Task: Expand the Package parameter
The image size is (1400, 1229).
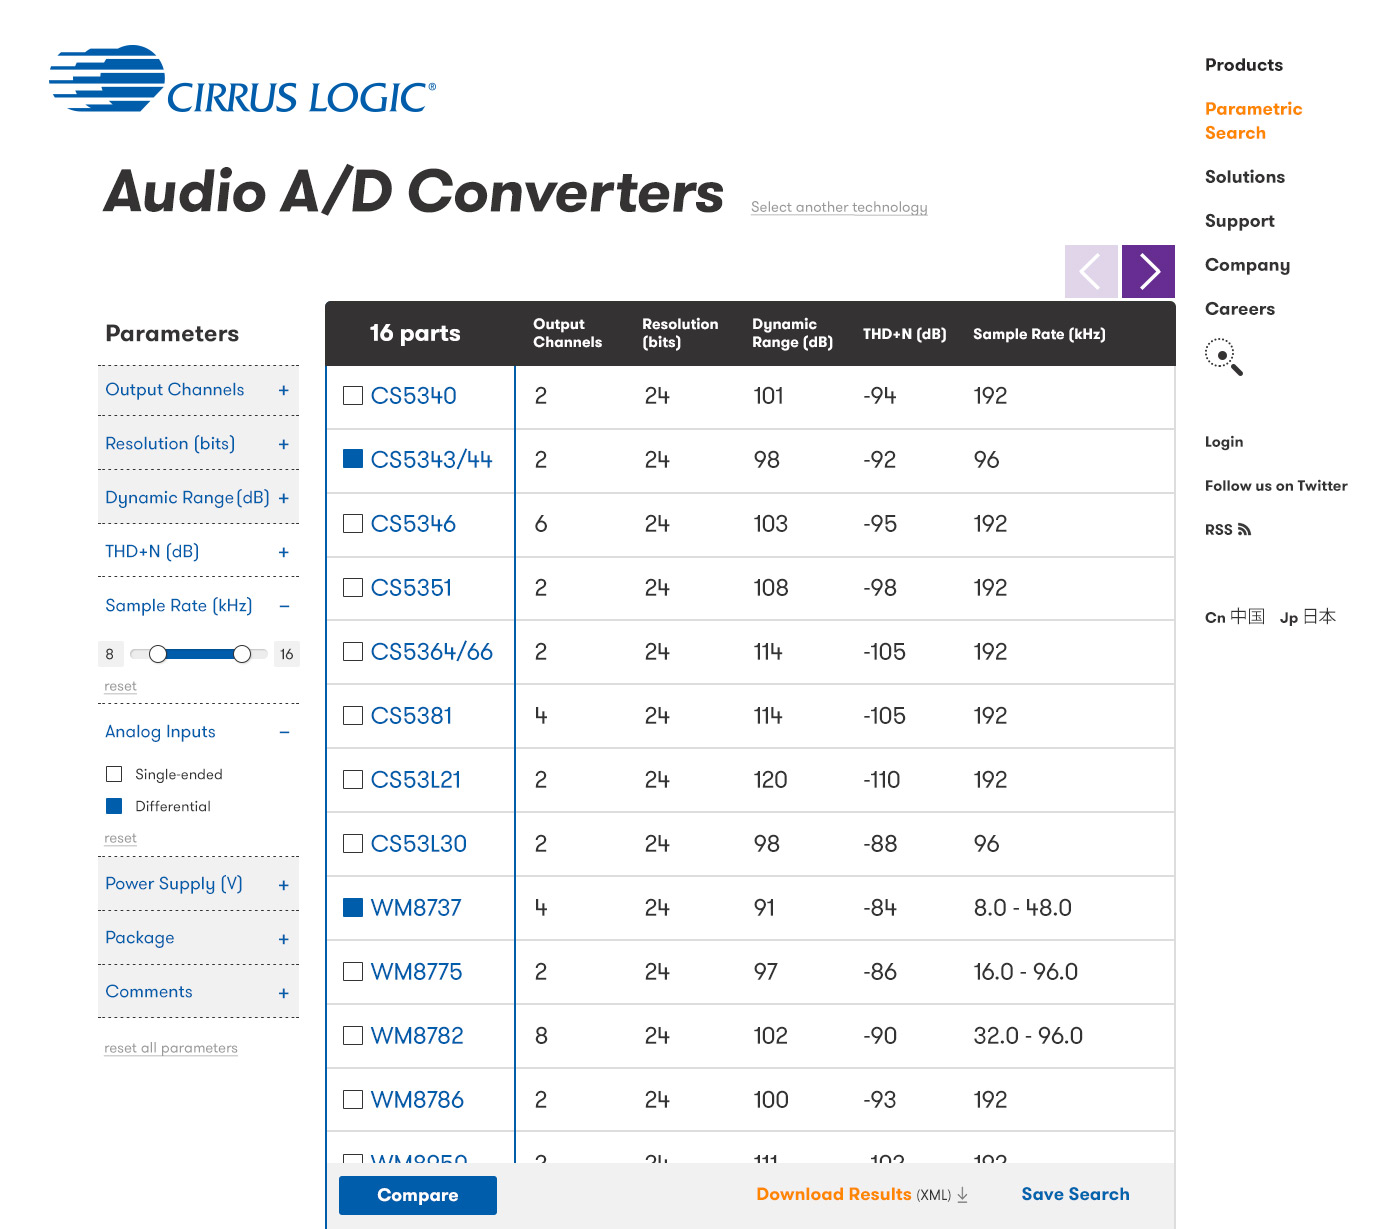Action: coord(198,938)
